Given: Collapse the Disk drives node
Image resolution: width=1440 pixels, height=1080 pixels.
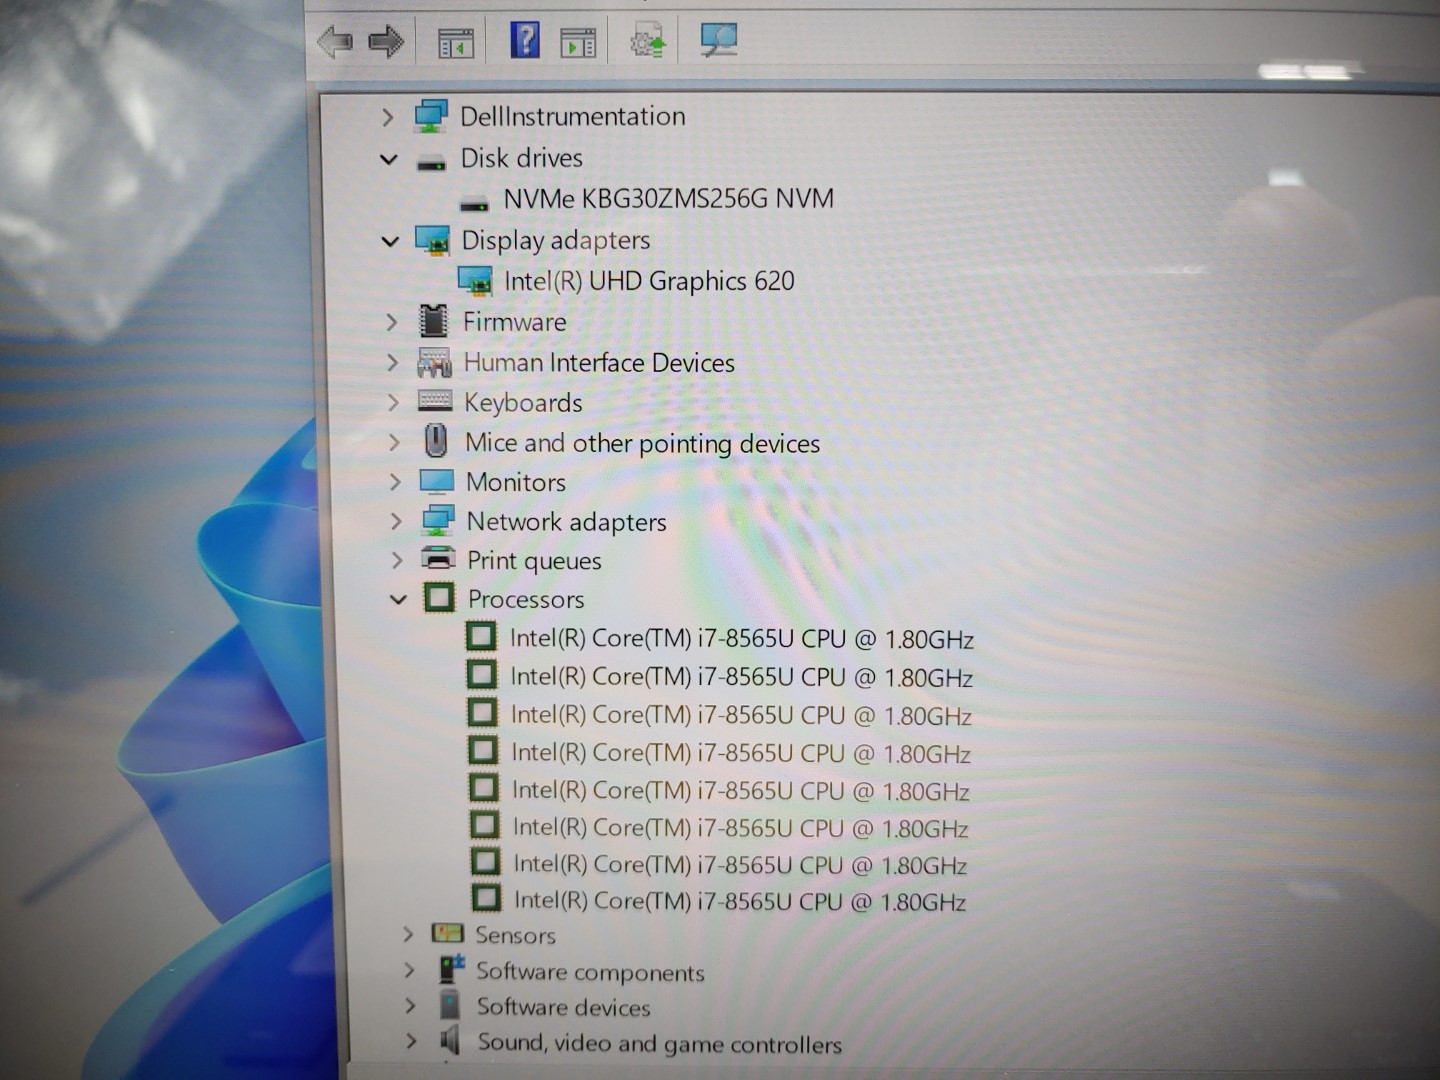Looking at the screenshot, I should (x=389, y=159).
